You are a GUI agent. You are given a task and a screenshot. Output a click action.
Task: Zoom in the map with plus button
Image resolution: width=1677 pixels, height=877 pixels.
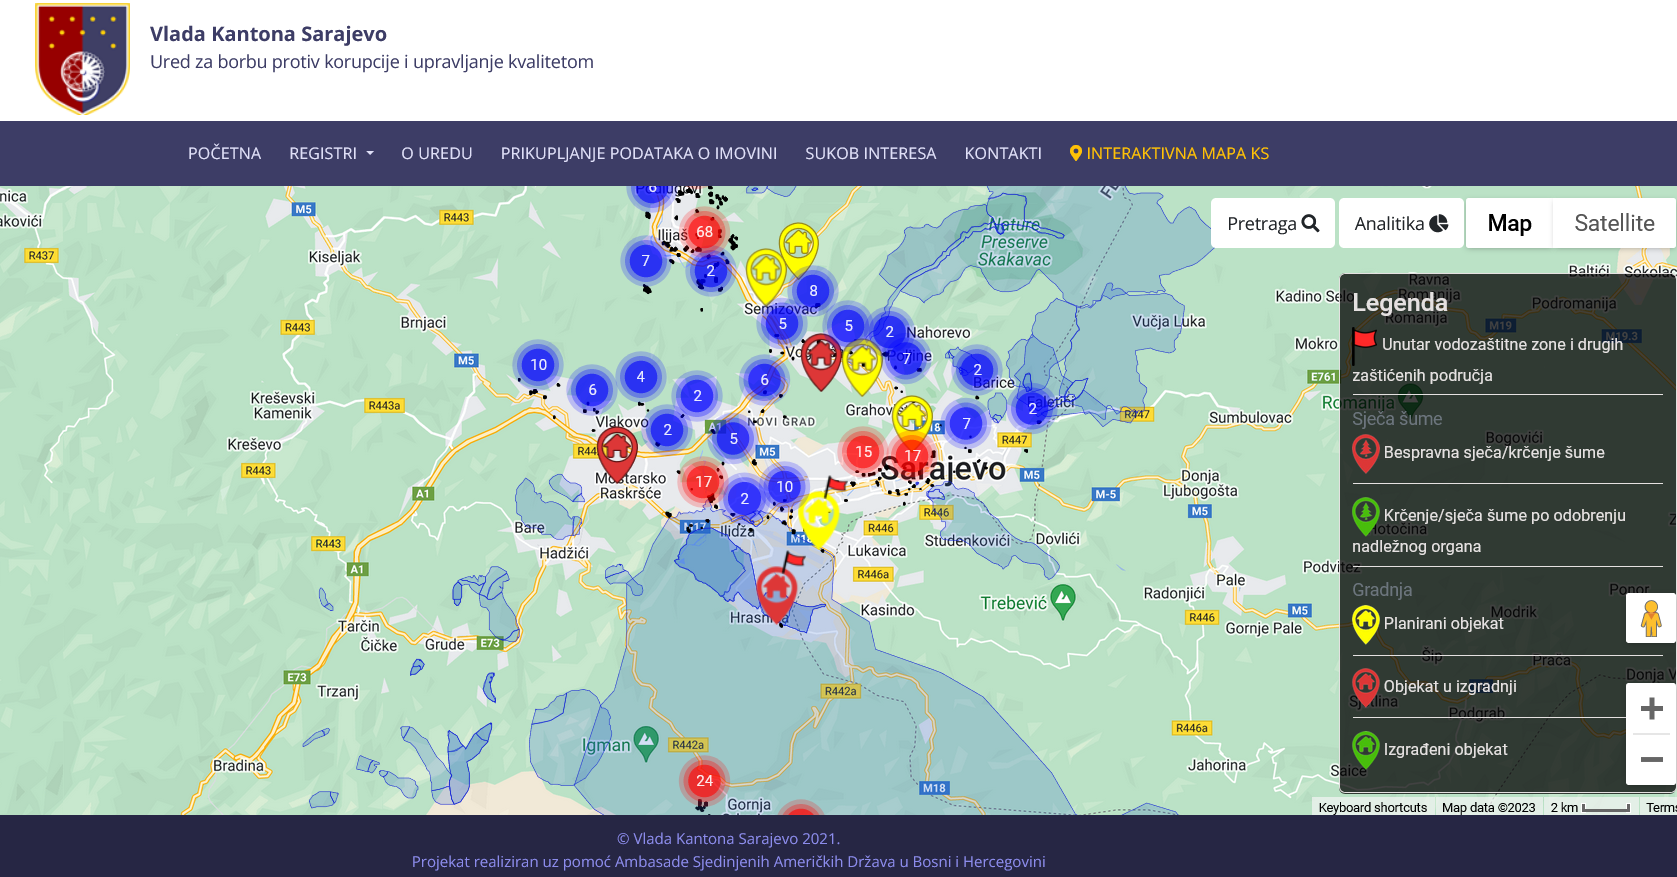(x=1651, y=709)
